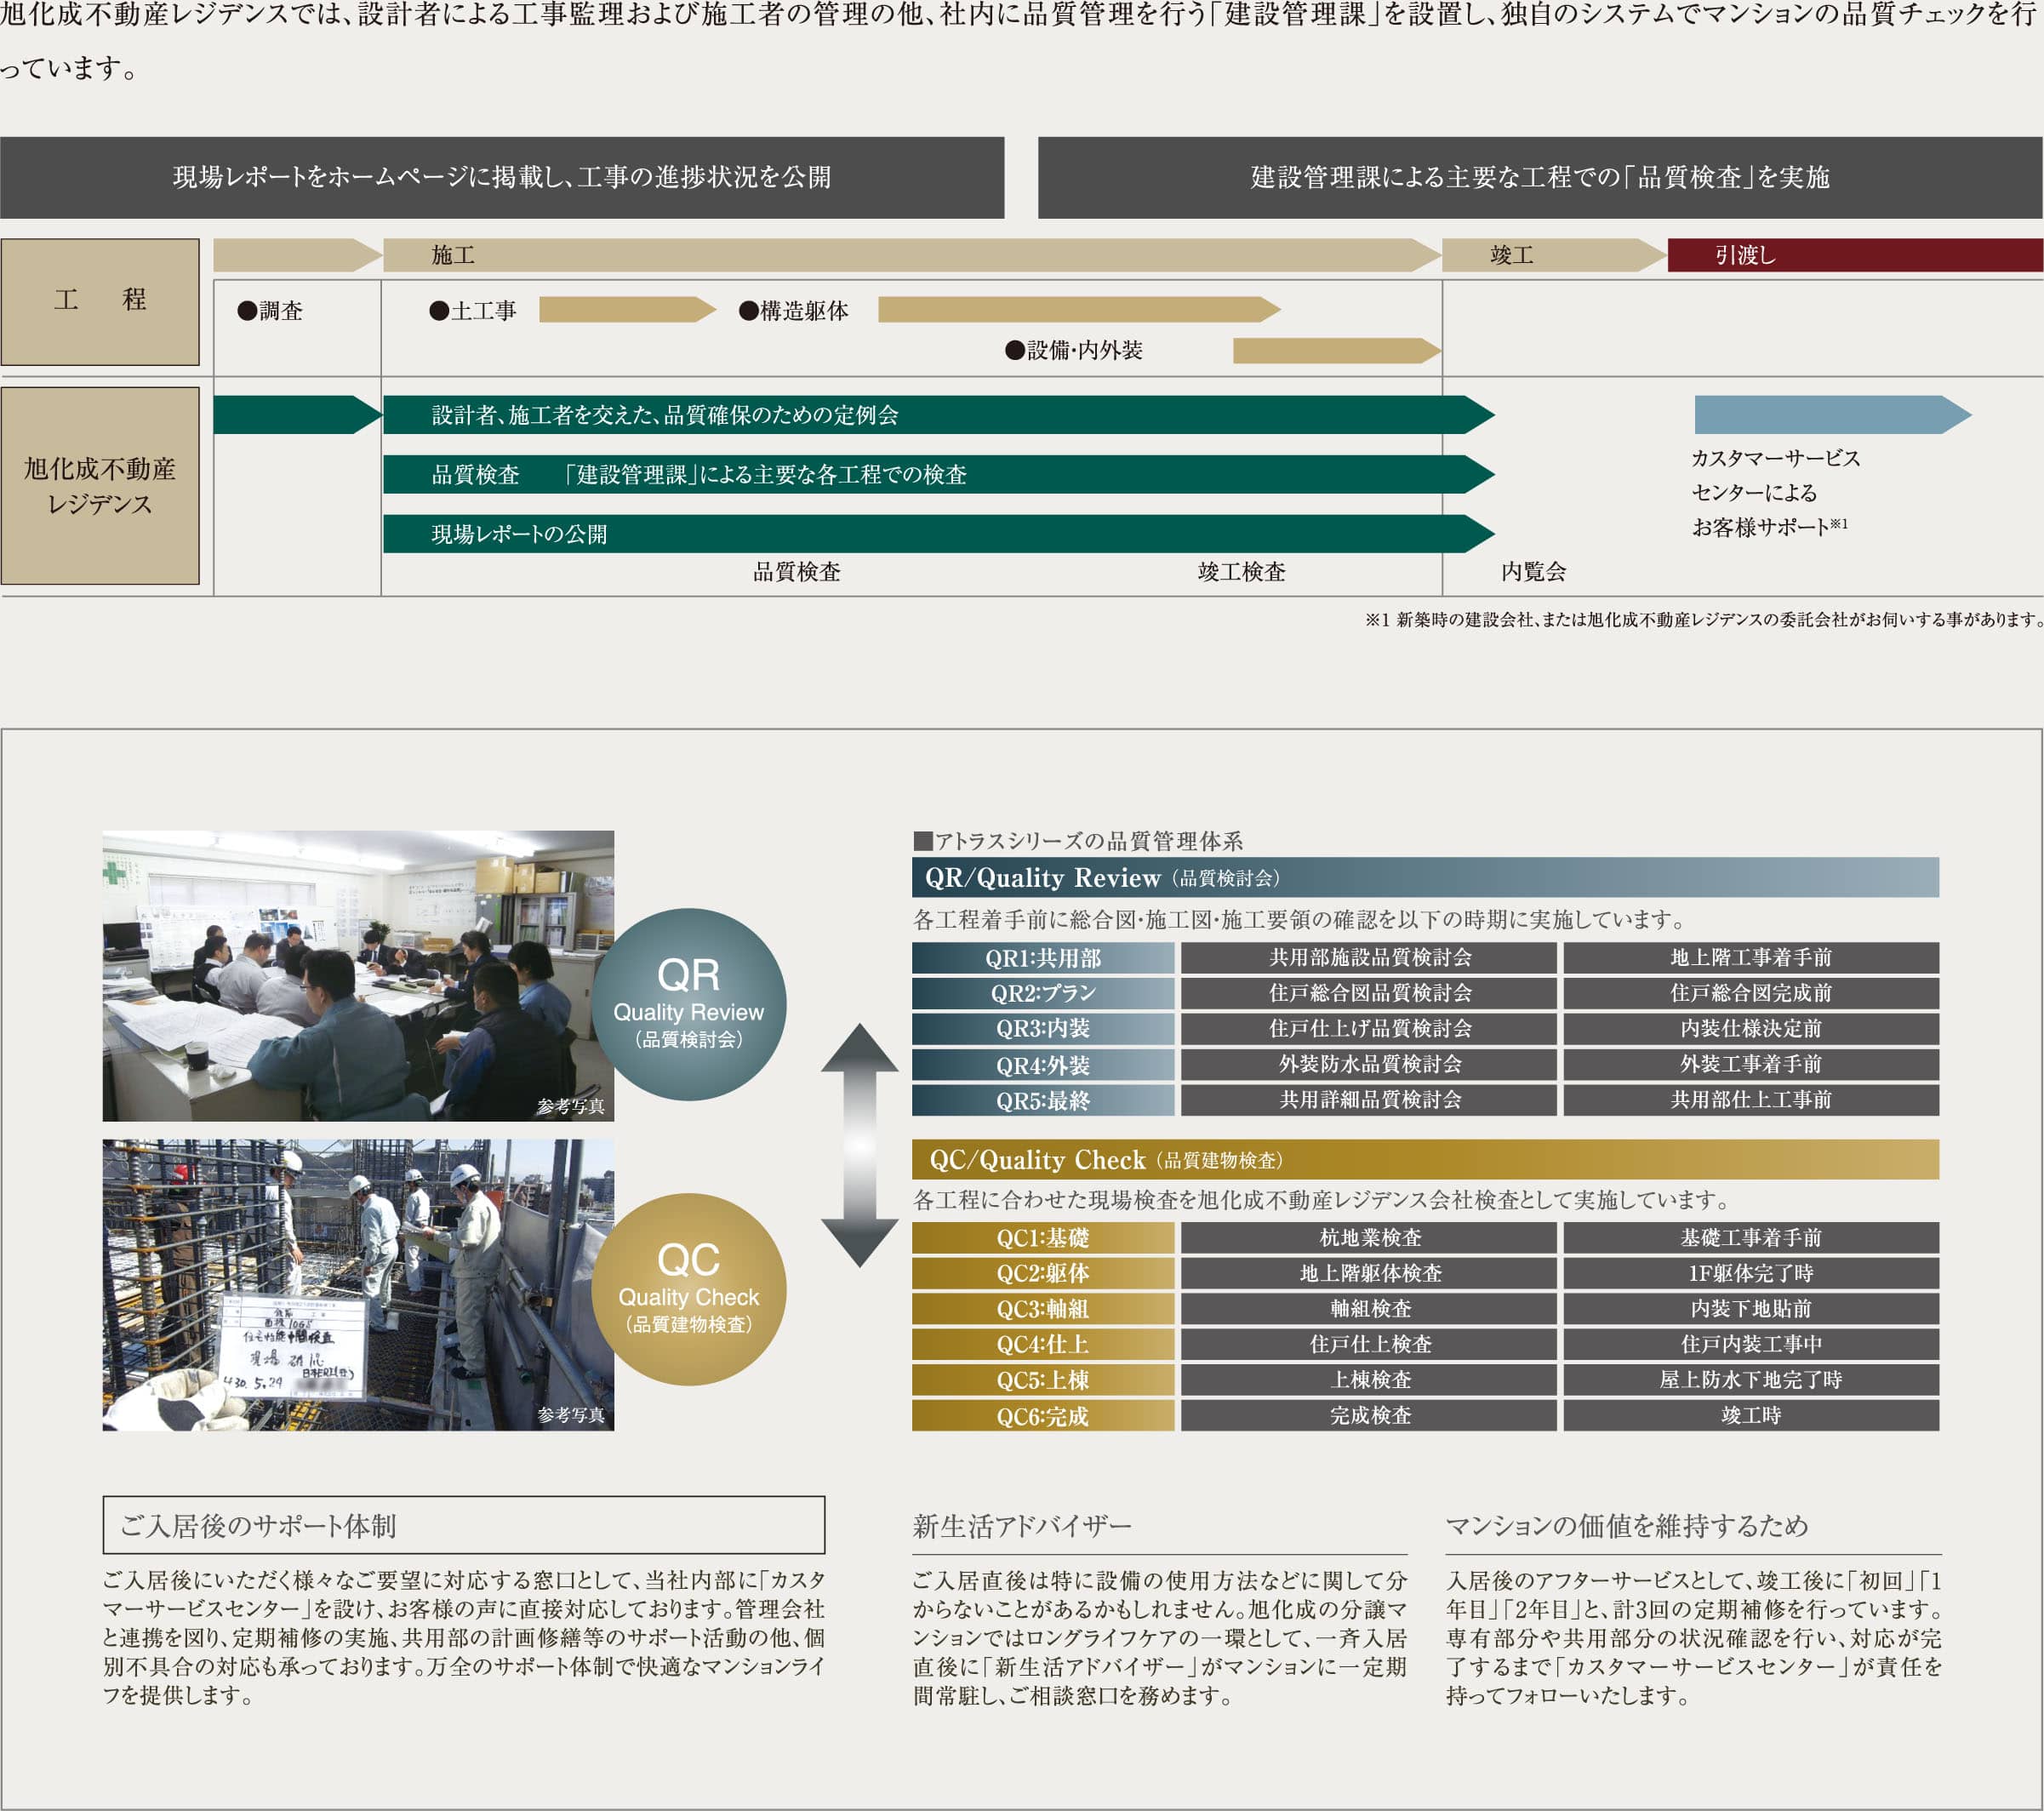Click the 外装防水品質検討会 cell
The width and height of the screenshot is (2044, 1811).
click(x=1369, y=1065)
